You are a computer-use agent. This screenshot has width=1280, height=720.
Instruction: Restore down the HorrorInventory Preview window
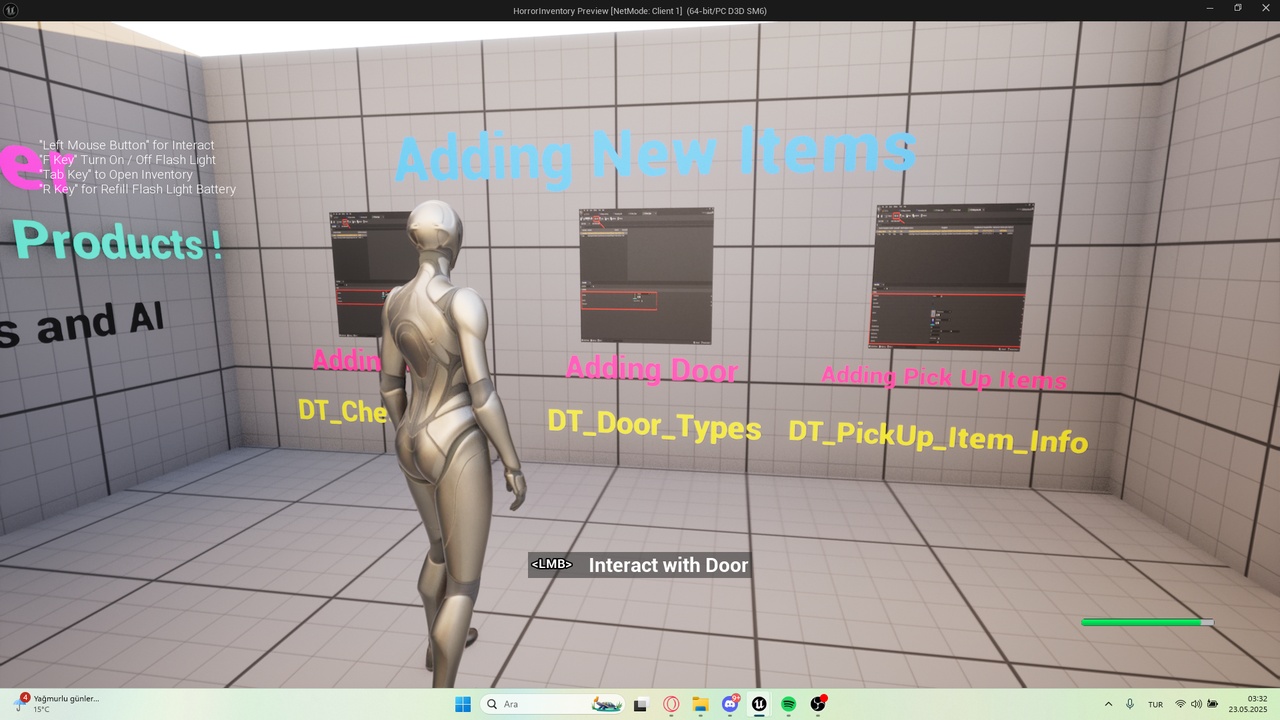coord(1238,9)
